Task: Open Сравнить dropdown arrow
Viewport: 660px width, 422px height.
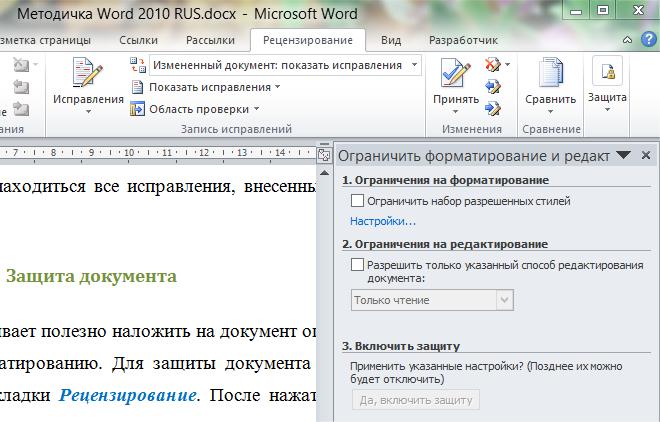Action: coord(551,112)
